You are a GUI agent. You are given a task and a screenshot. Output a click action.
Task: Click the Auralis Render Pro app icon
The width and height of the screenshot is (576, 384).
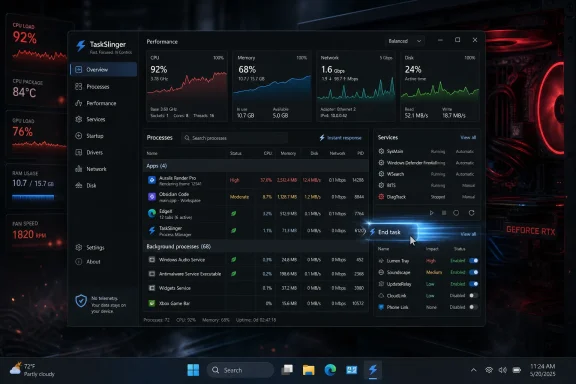pyautogui.click(x=152, y=180)
